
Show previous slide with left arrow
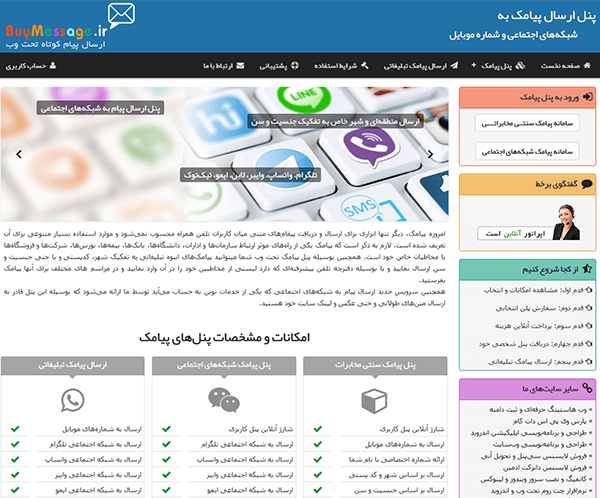click(x=19, y=154)
